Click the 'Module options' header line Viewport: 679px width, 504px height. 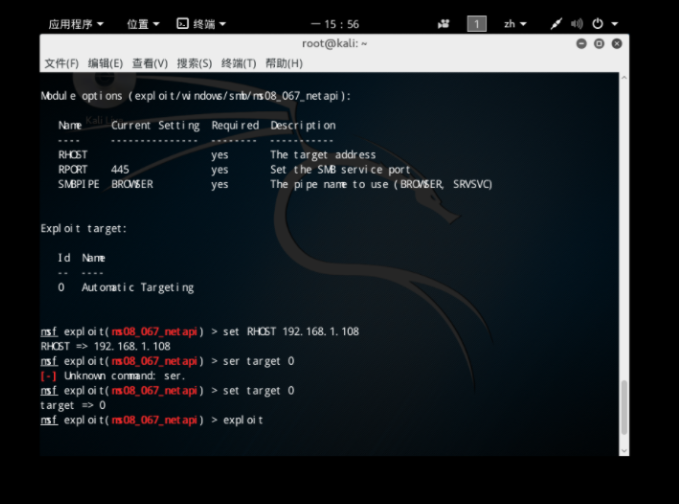coord(196,96)
